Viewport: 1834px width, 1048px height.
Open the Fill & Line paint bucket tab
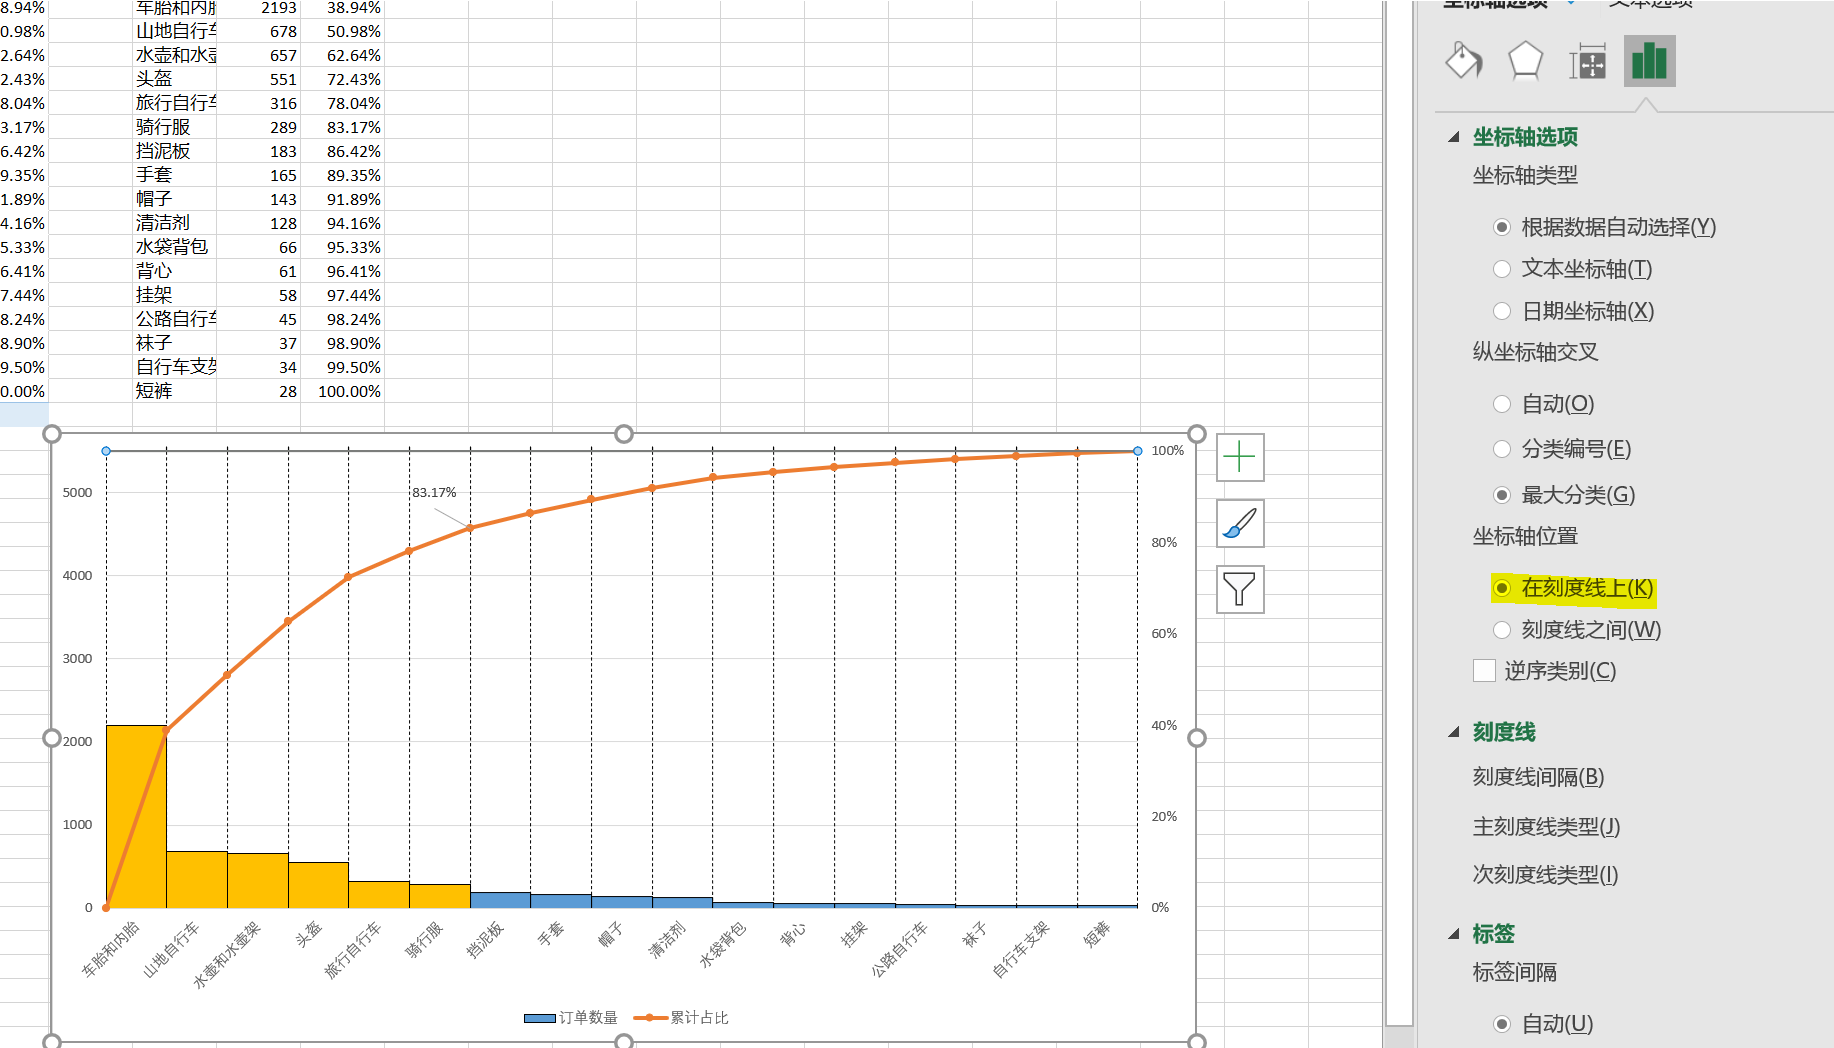(x=1464, y=61)
